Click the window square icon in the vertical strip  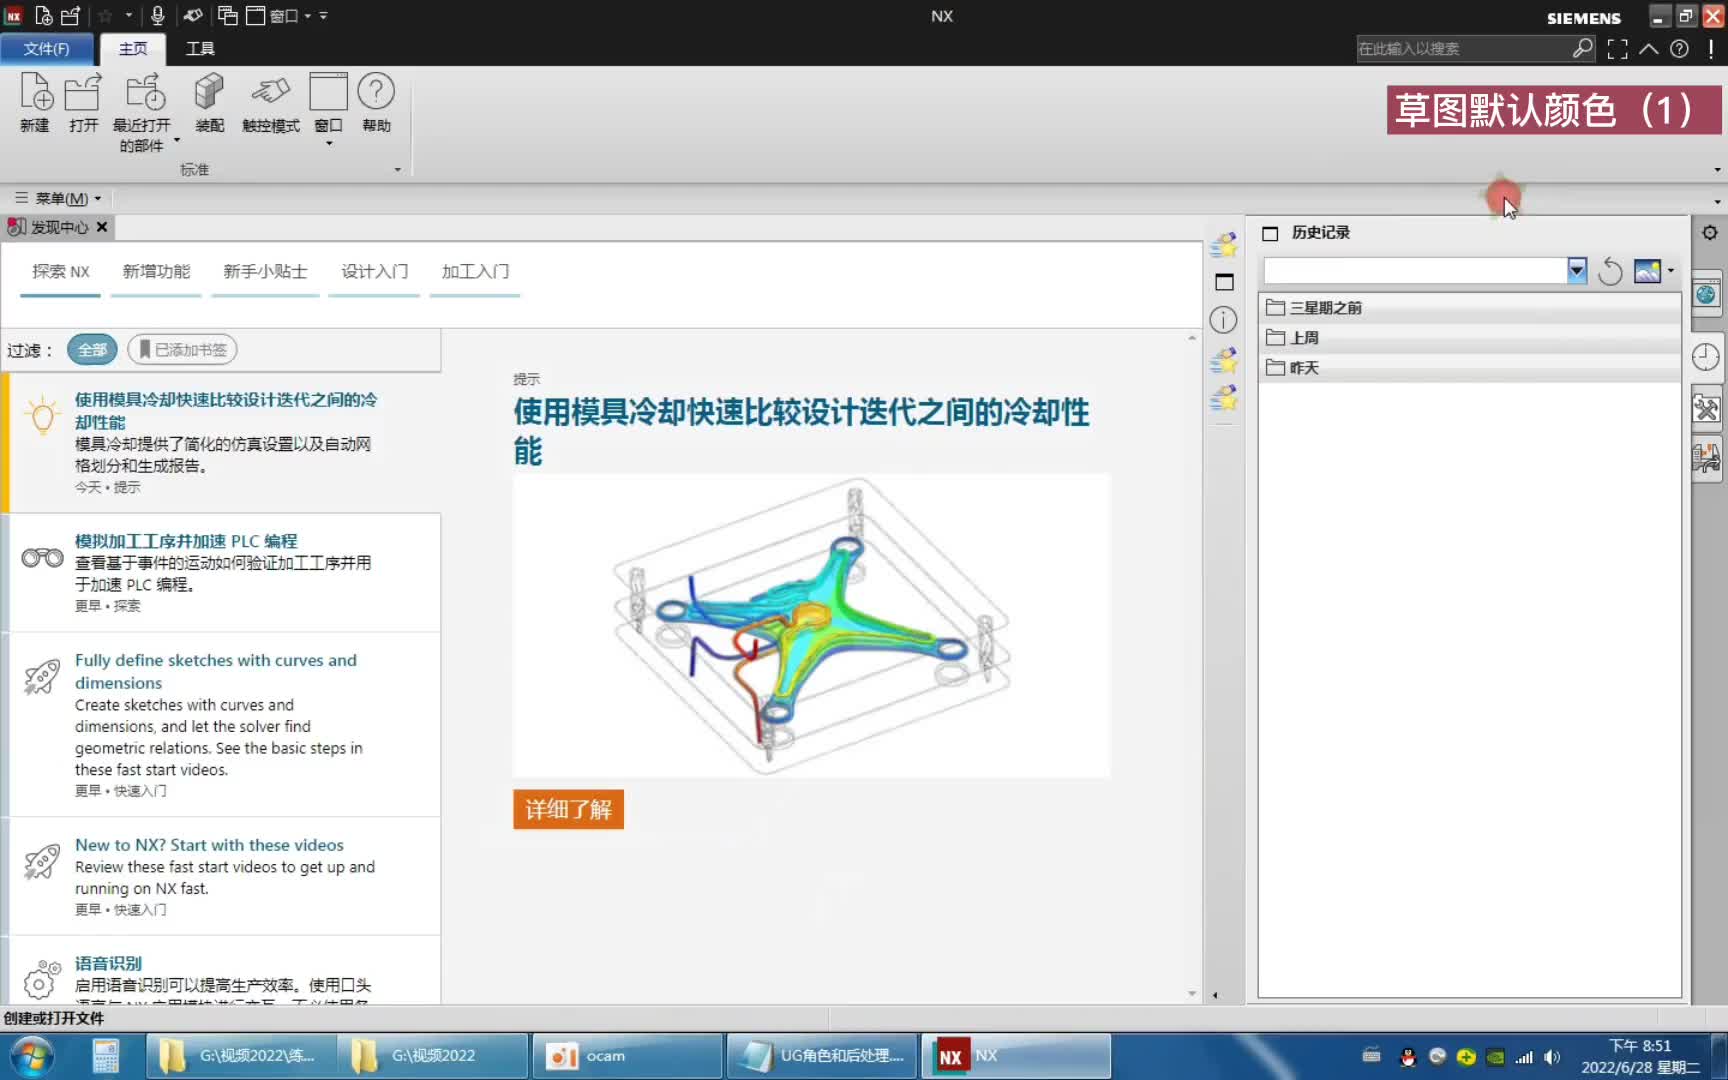(1224, 282)
